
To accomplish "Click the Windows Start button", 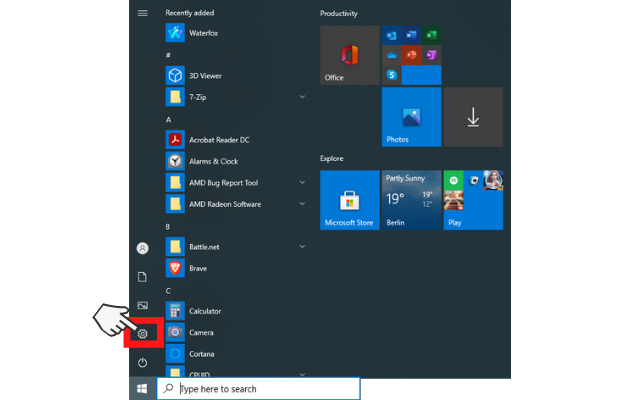I will click(142, 389).
